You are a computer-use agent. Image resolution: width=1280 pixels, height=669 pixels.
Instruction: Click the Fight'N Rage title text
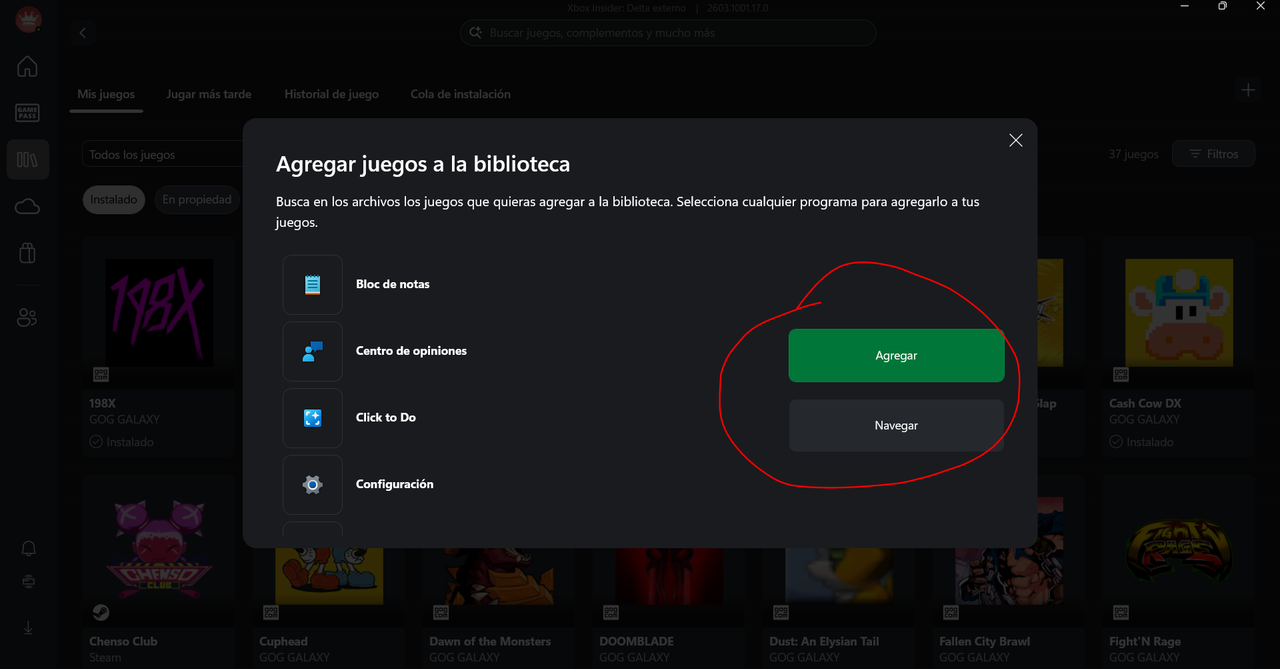pos(1145,642)
